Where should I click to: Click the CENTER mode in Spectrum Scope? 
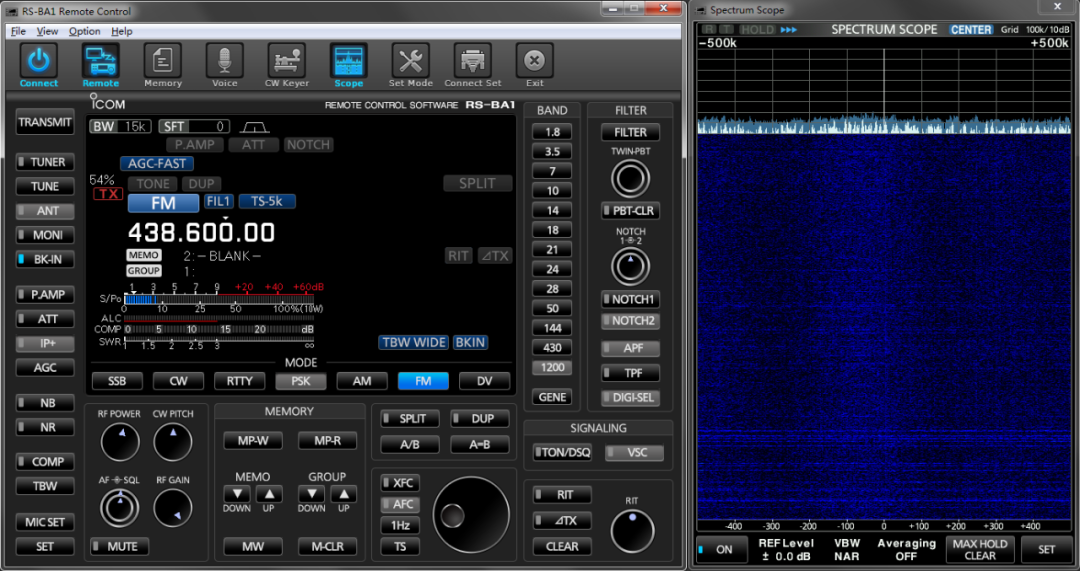[970, 30]
